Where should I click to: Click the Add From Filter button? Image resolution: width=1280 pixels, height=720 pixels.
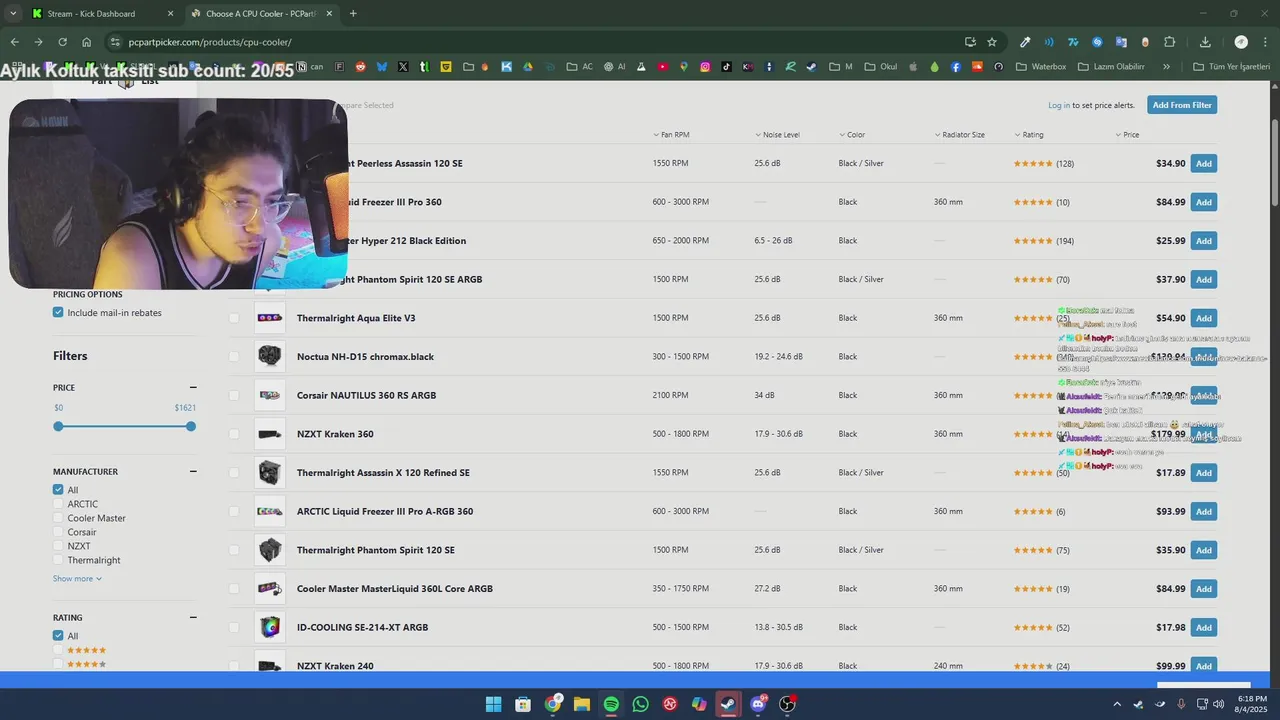tap(1182, 105)
